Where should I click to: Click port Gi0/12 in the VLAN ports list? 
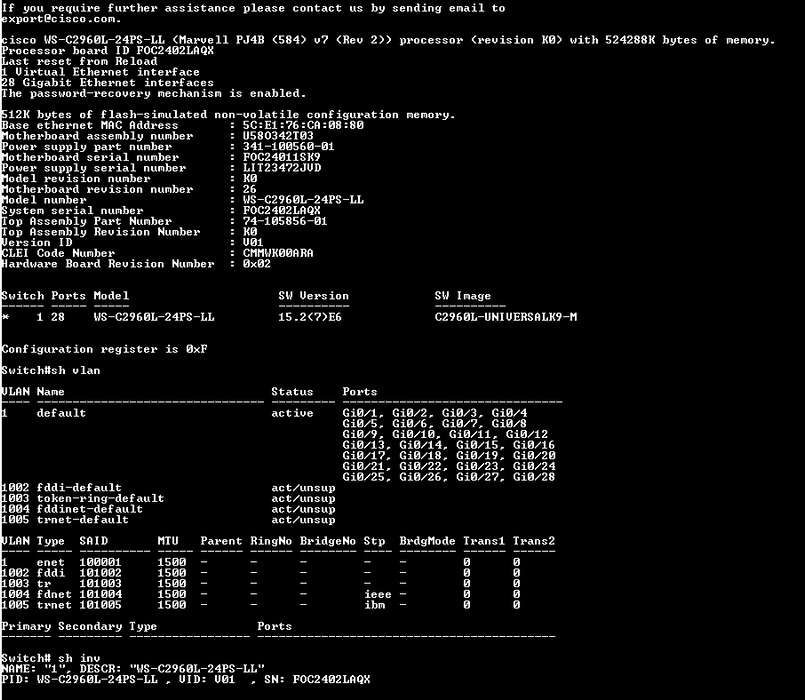click(527, 435)
